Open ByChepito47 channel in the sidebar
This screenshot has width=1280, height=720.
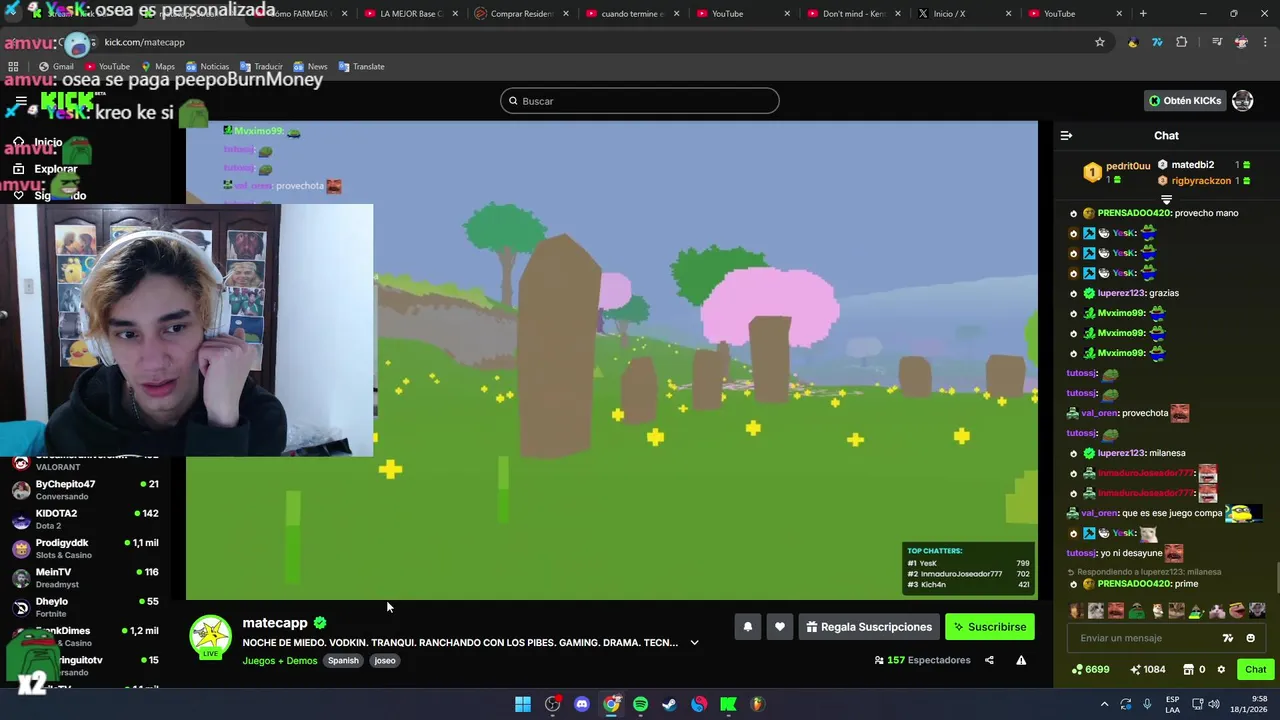click(x=85, y=490)
